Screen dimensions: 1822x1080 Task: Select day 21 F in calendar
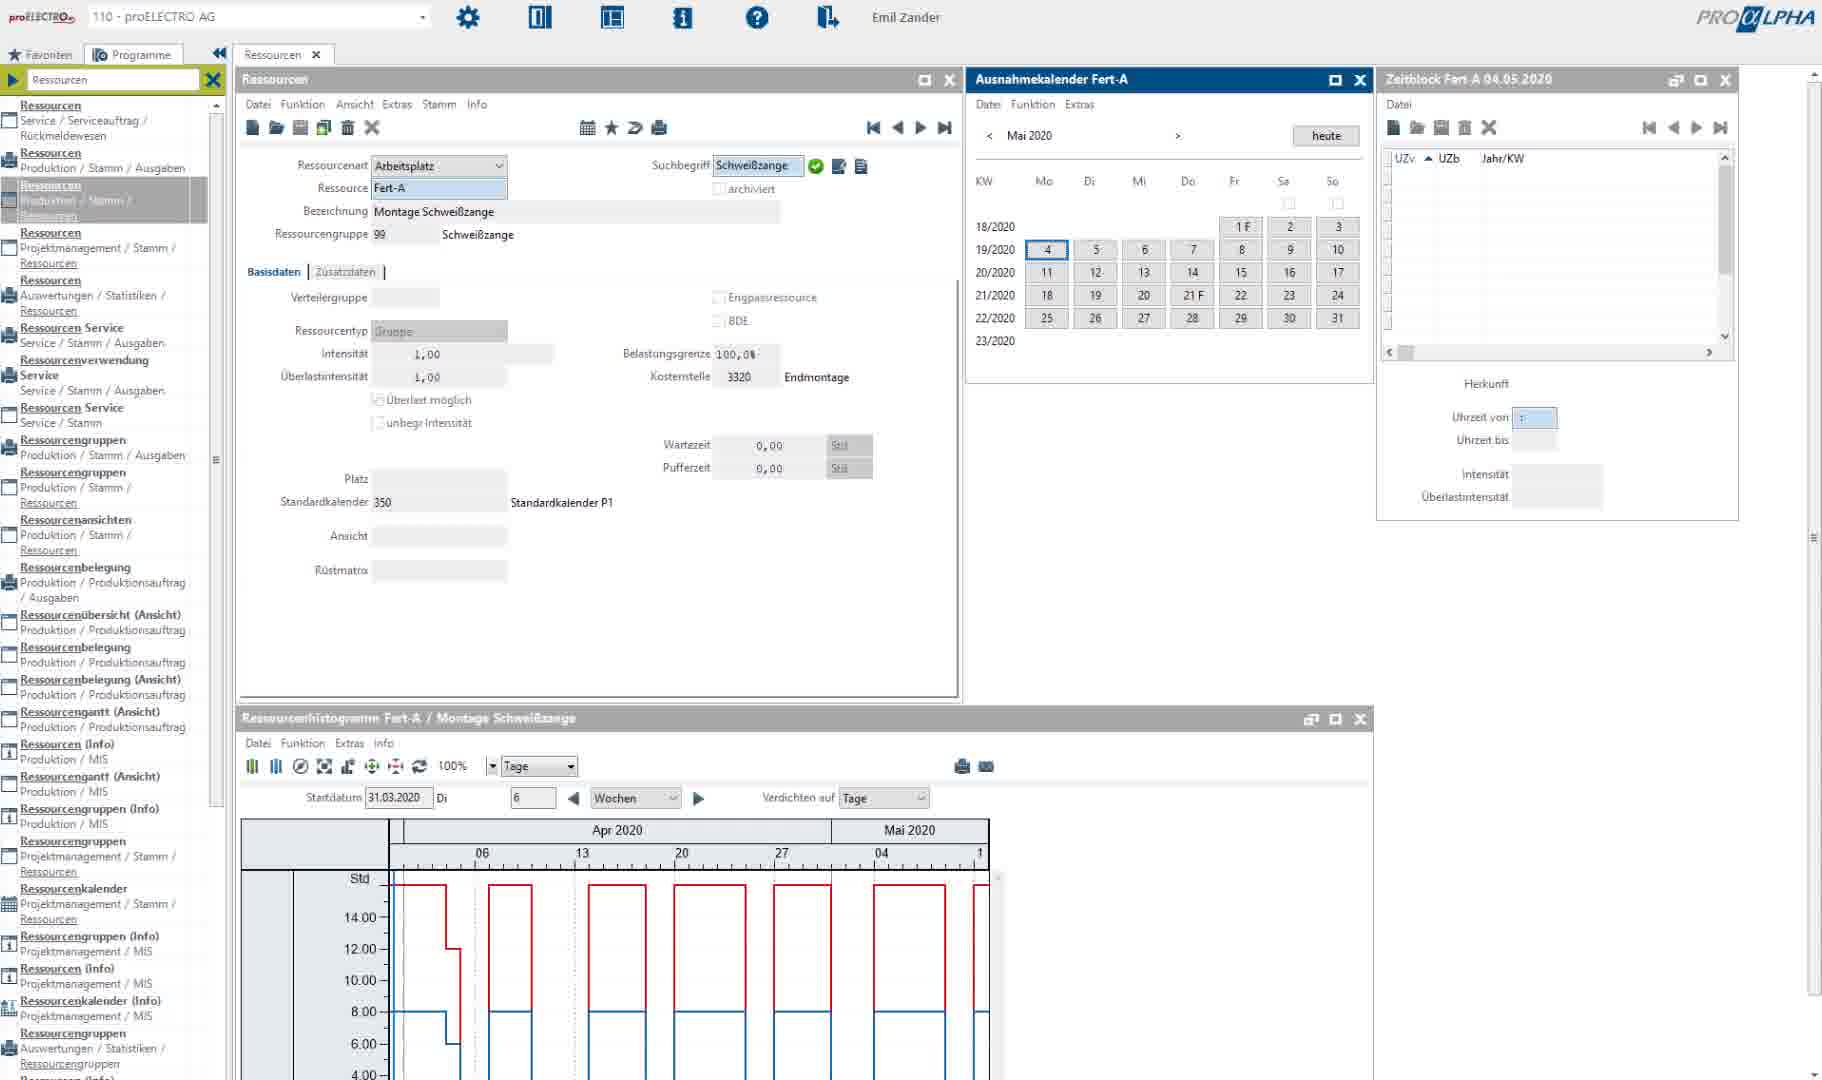click(x=1193, y=295)
